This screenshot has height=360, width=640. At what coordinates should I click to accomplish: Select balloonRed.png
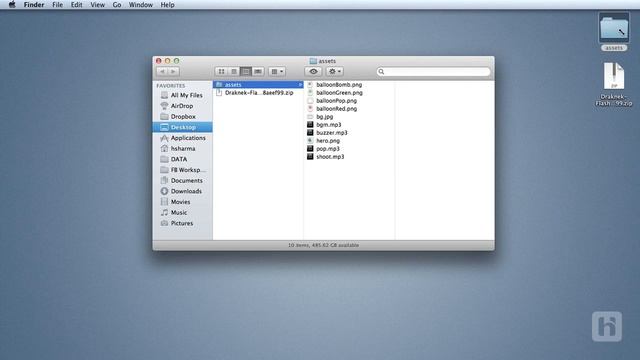[x=336, y=109]
